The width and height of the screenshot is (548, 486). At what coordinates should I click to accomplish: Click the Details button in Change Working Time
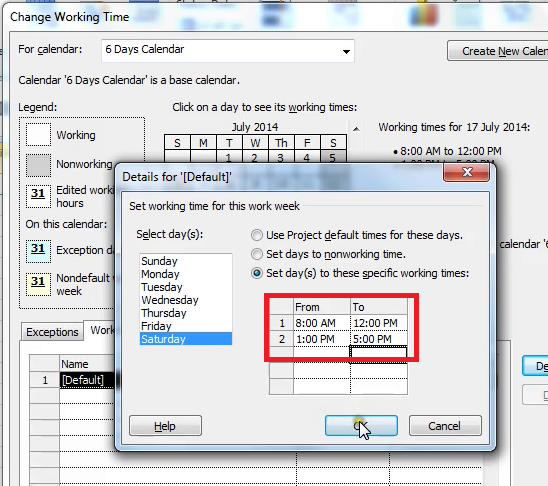pos(535,366)
